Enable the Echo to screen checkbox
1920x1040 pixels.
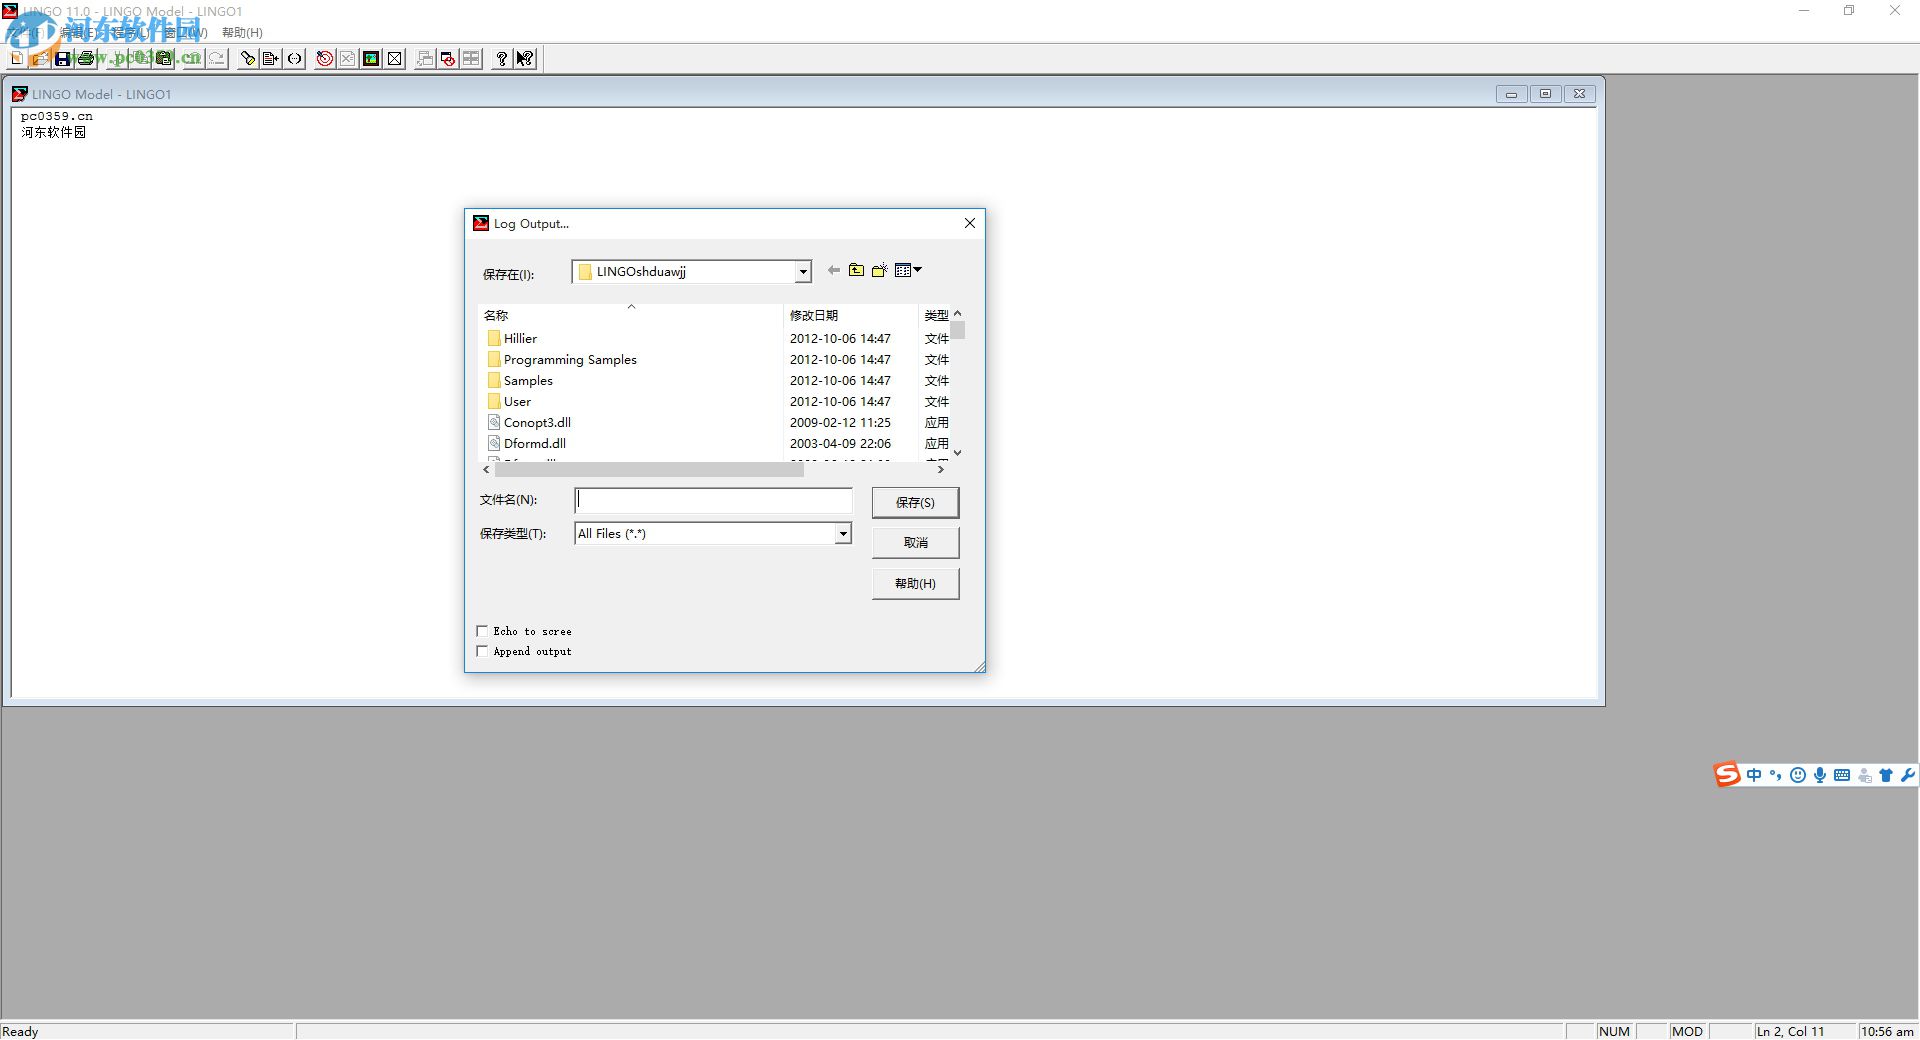(x=482, y=631)
